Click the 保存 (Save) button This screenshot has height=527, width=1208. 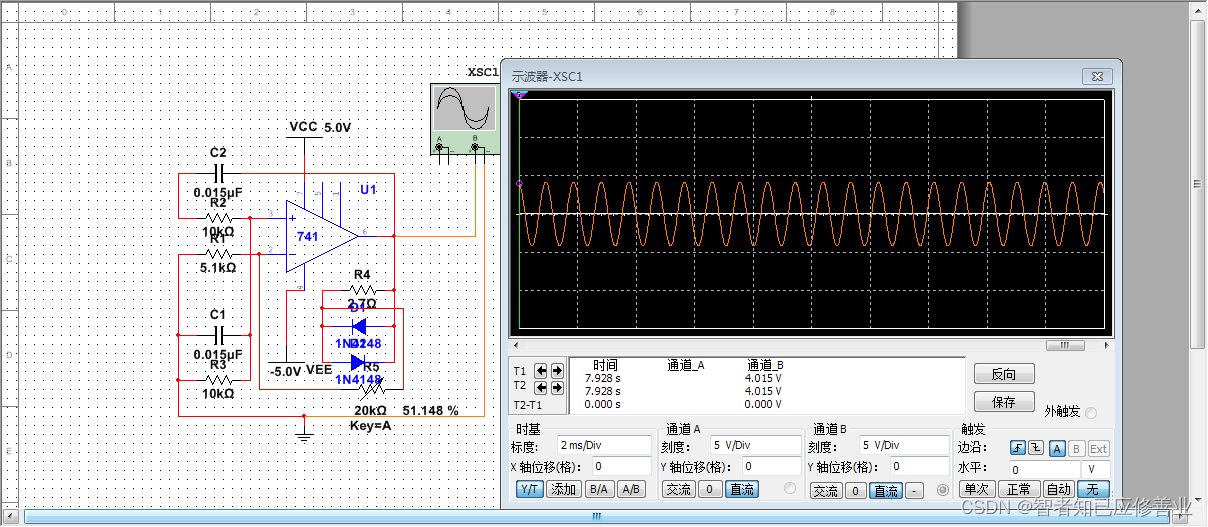tap(1003, 401)
